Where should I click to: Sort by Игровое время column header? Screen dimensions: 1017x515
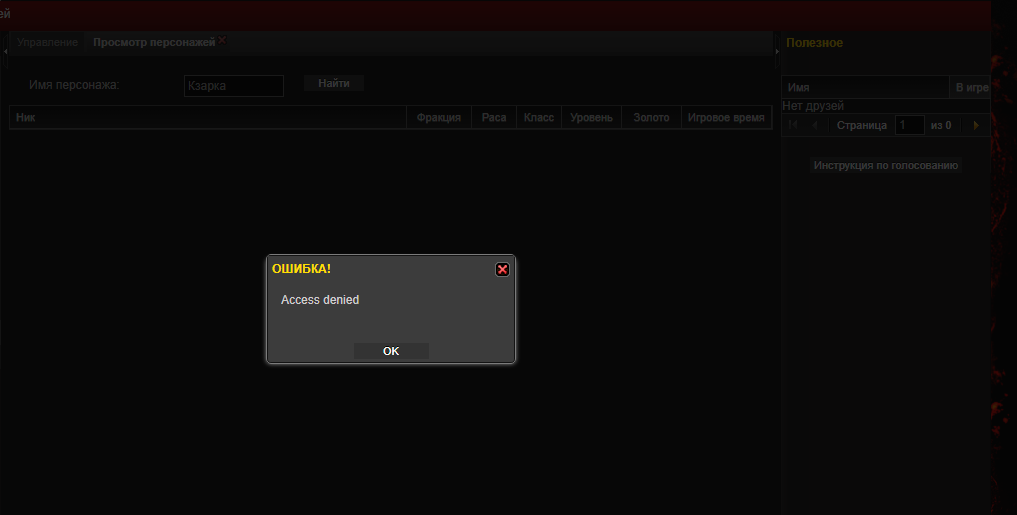726,118
